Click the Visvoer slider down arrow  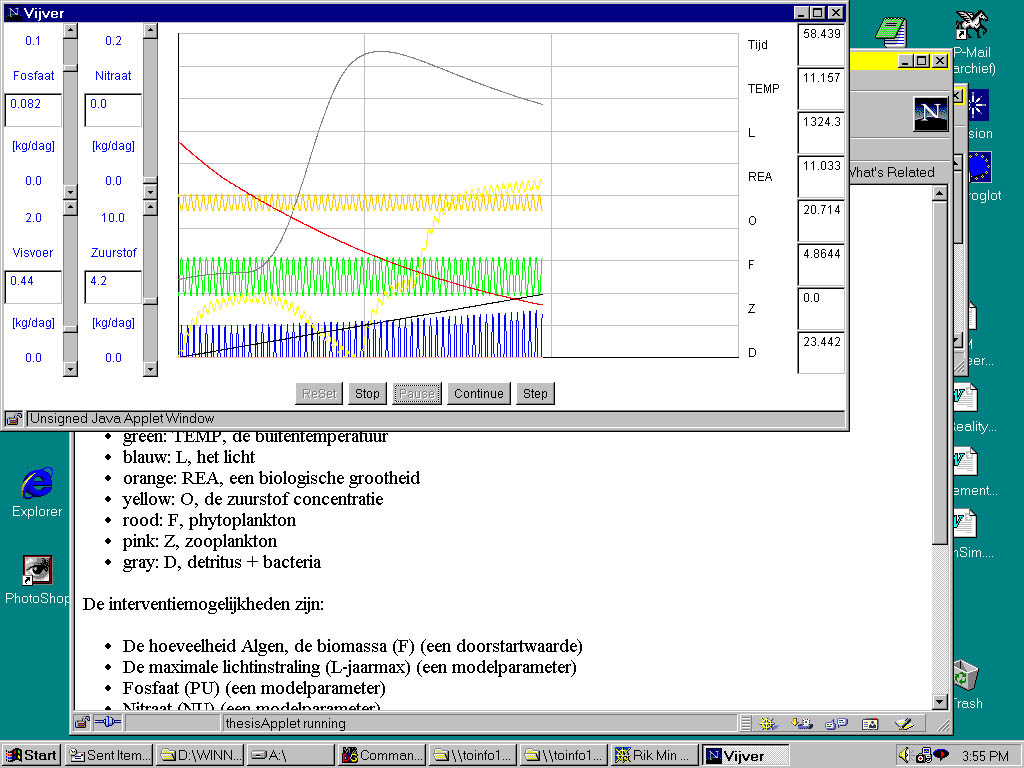click(x=71, y=369)
